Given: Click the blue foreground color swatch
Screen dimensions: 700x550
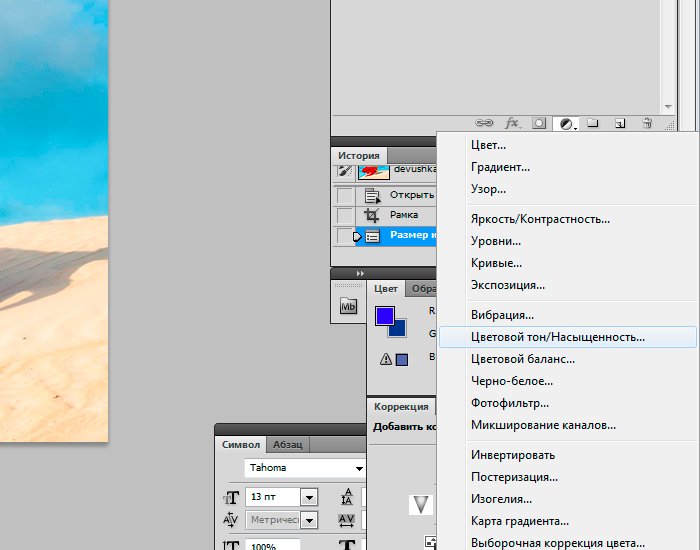Looking at the screenshot, I should point(385,316).
